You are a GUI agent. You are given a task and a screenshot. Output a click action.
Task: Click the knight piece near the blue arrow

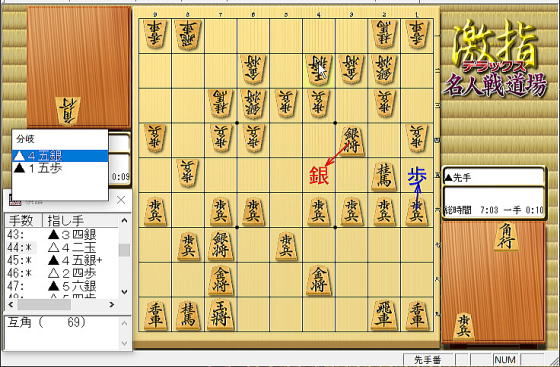384,176
